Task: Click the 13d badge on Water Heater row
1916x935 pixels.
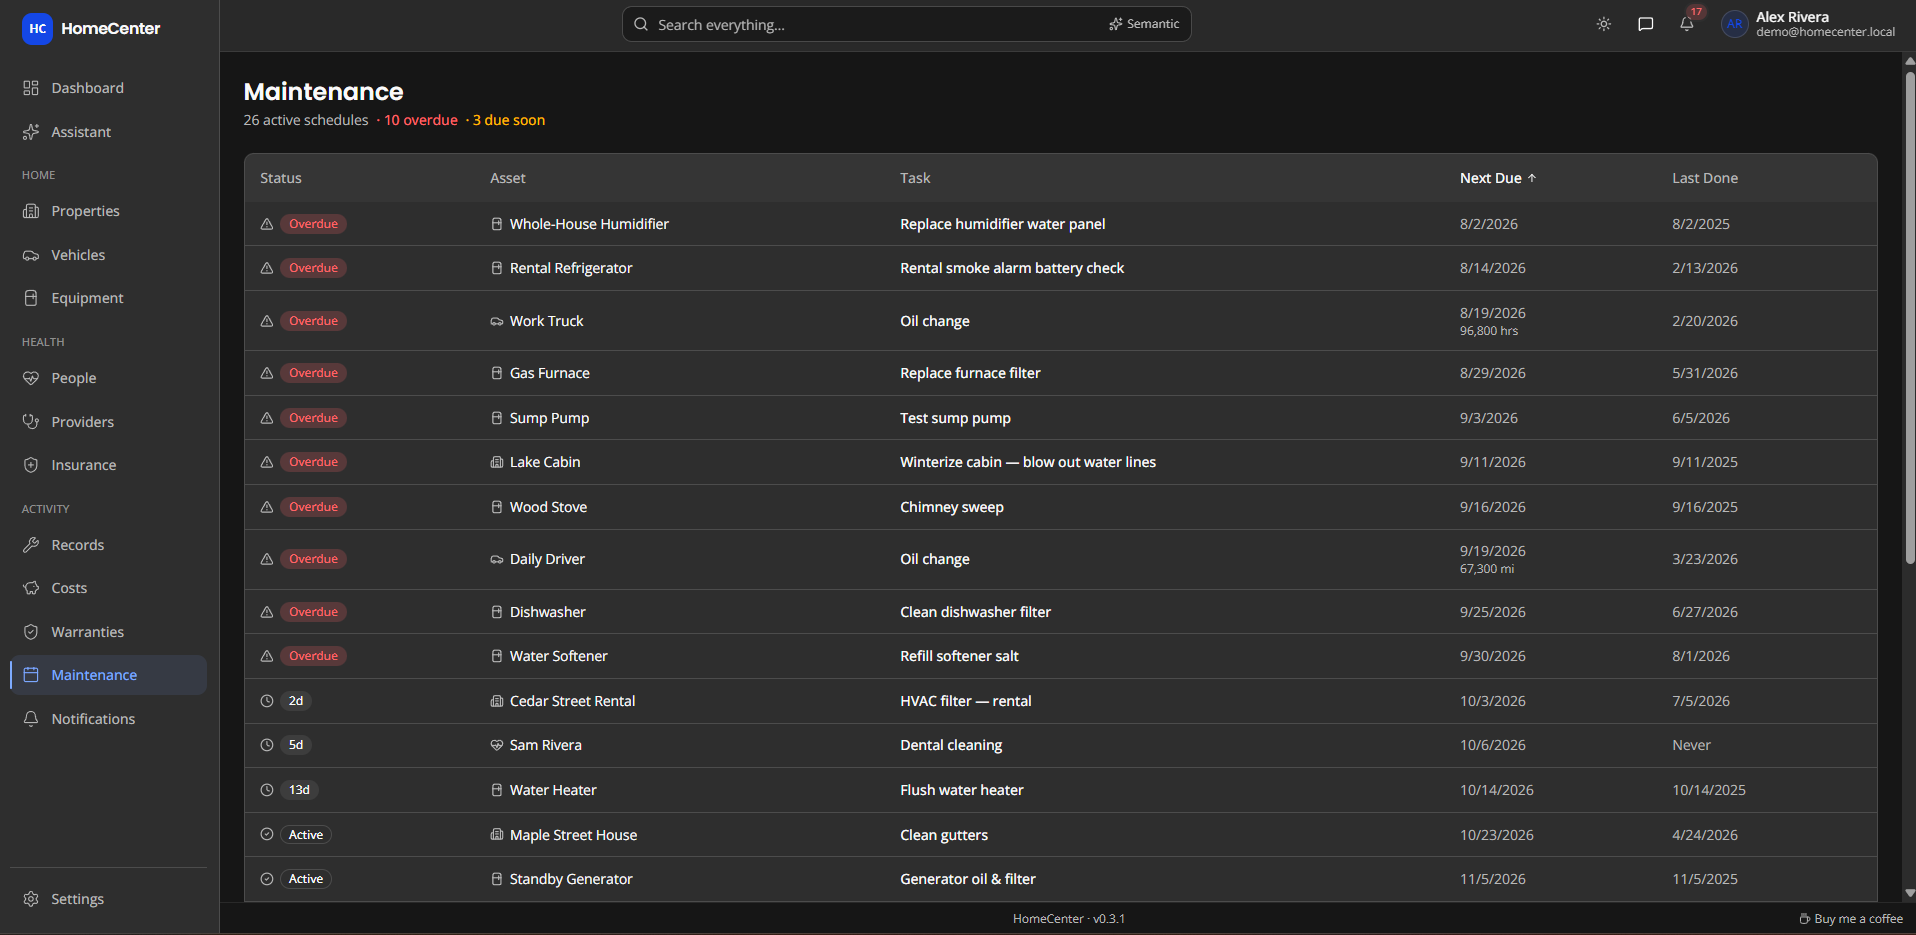Action: (x=299, y=790)
